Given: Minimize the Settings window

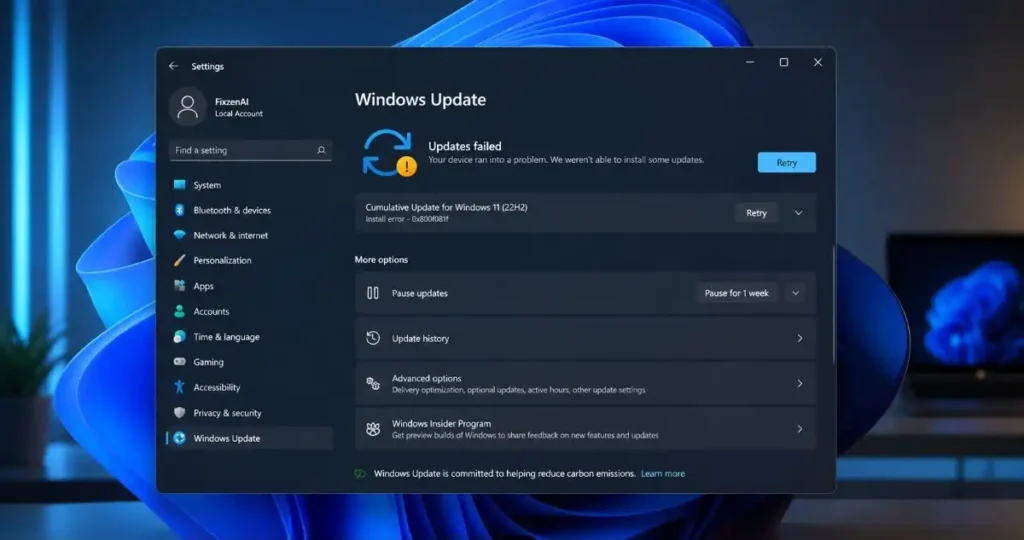Looking at the screenshot, I should click(x=750, y=63).
